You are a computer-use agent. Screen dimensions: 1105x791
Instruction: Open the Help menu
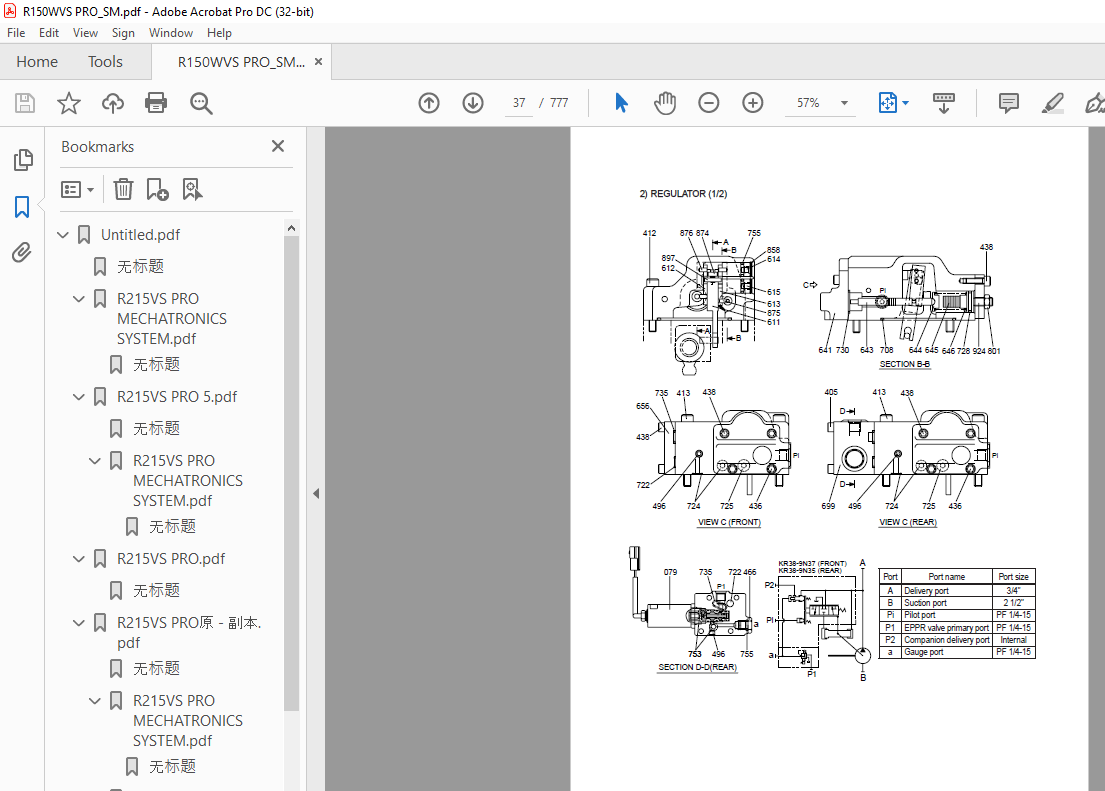click(x=219, y=33)
